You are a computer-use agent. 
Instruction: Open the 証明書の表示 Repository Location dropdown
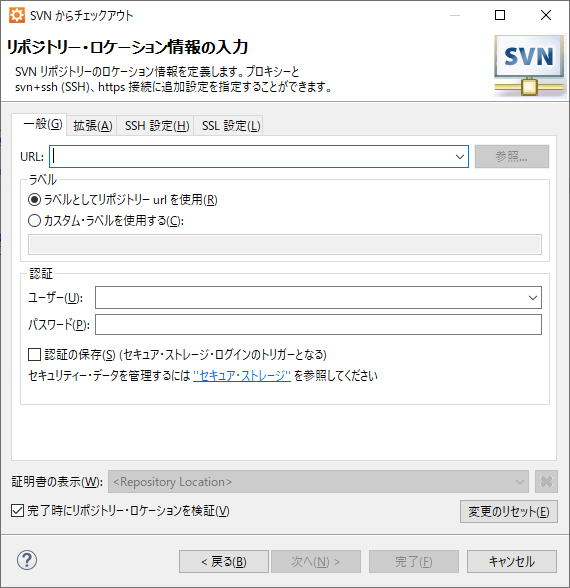click(318, 482)
